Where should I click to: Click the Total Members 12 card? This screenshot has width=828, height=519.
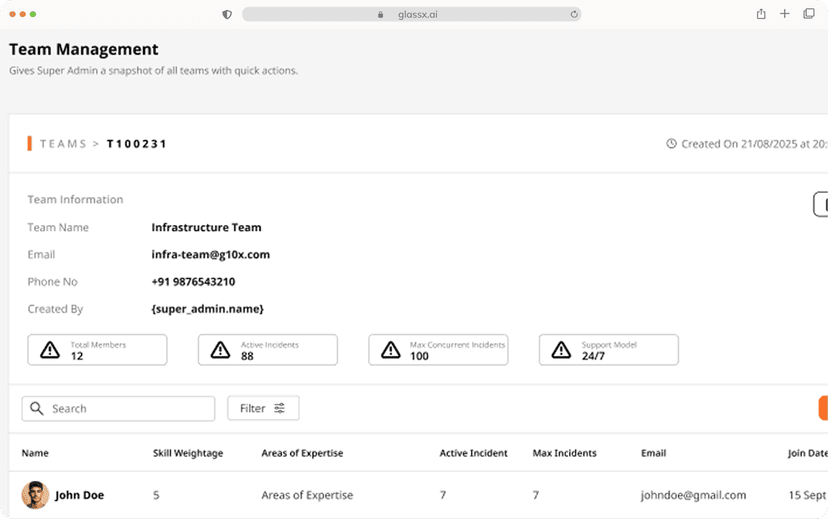(x=97, y=350)
